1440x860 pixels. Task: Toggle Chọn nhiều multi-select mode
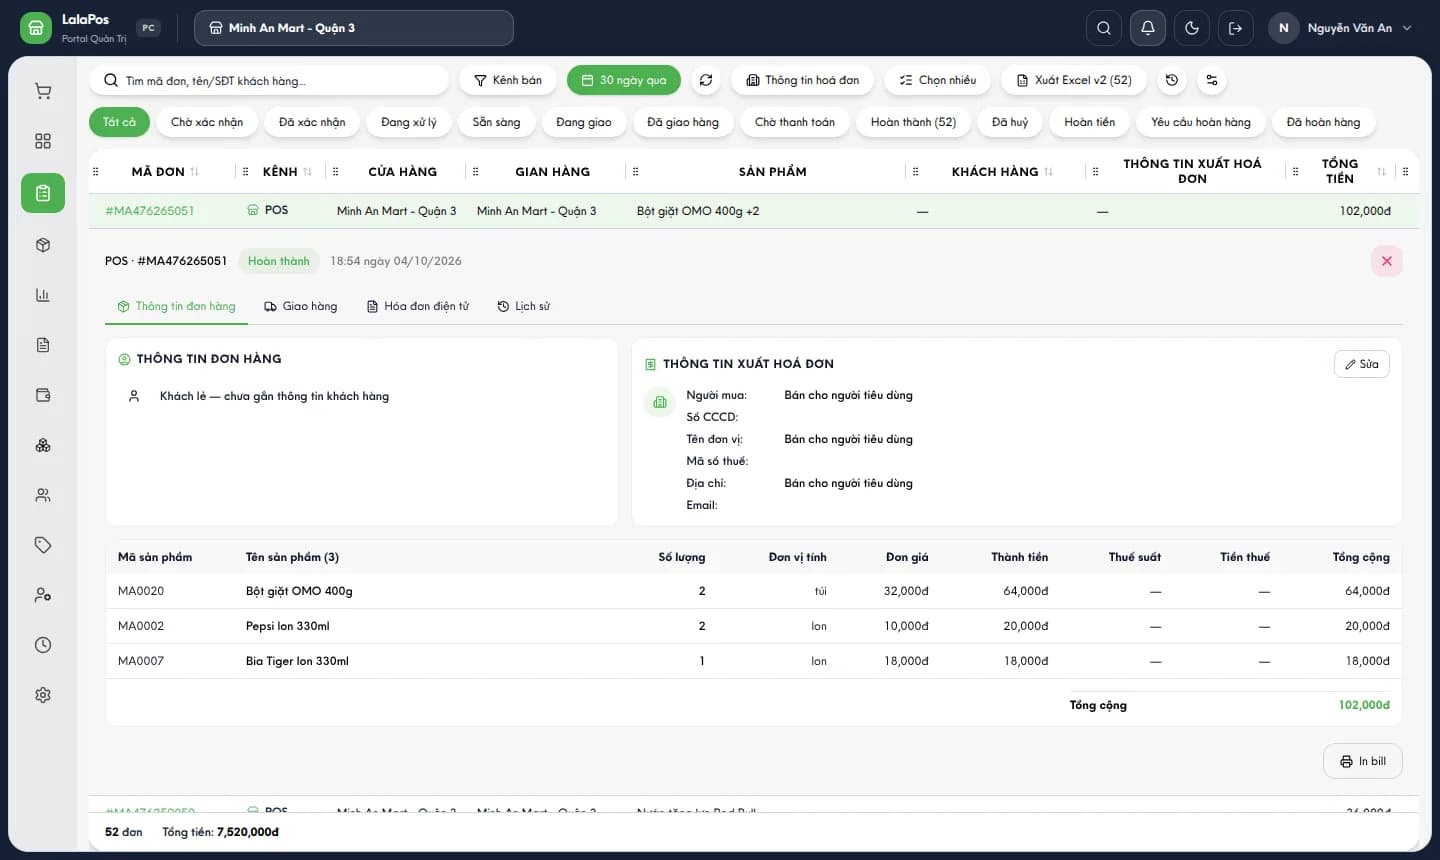(938, 80)
